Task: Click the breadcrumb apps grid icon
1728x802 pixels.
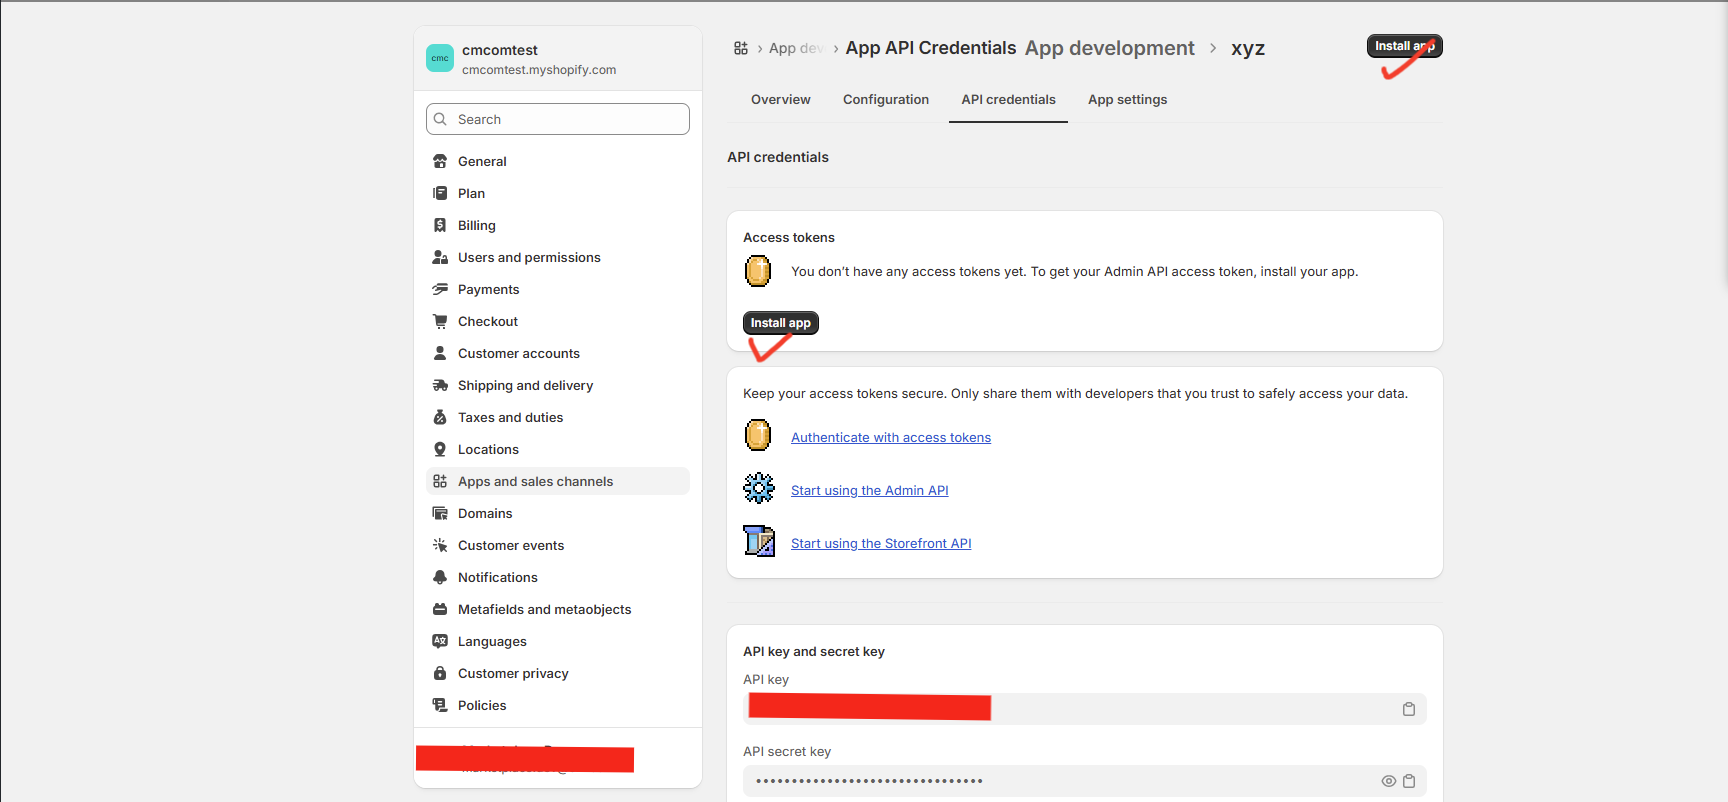Action: [x=741, y=48]
